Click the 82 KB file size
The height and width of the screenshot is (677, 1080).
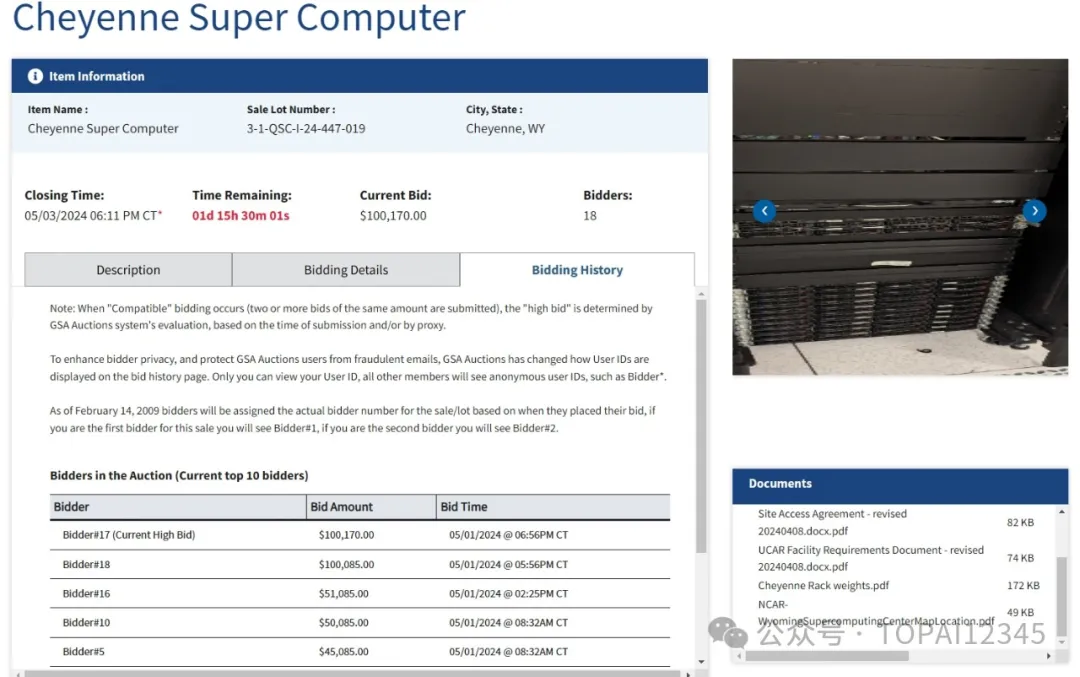click(1020, 523)
